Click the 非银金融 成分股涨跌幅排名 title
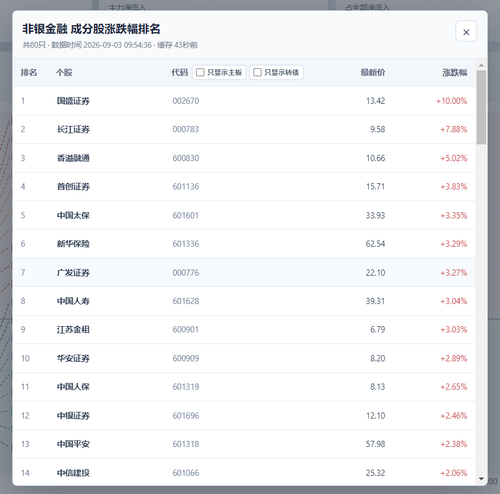Image resolution: width=500 pixels, height=494 pixels. pos(91,29)
